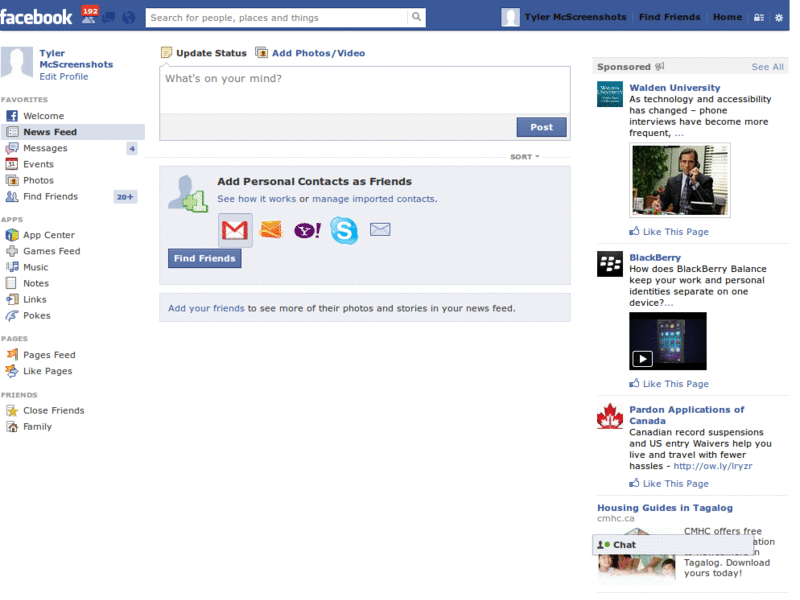
Task: Expand the SORT dropdown
Action: coord(524,157)
